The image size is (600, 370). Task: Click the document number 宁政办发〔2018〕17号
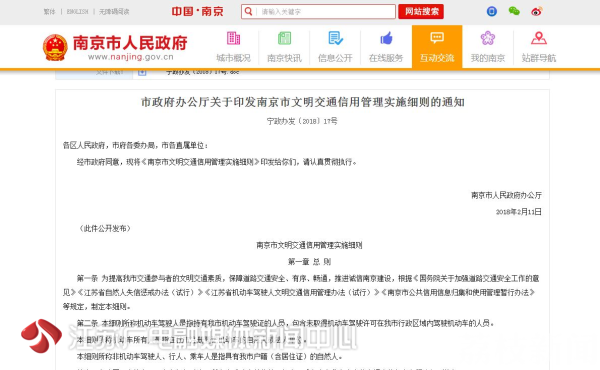[x=302, y=121]
